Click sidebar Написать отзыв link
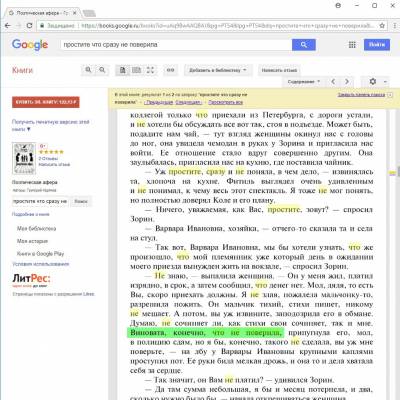Screen dimensions: 400x400 click(54, 164)
